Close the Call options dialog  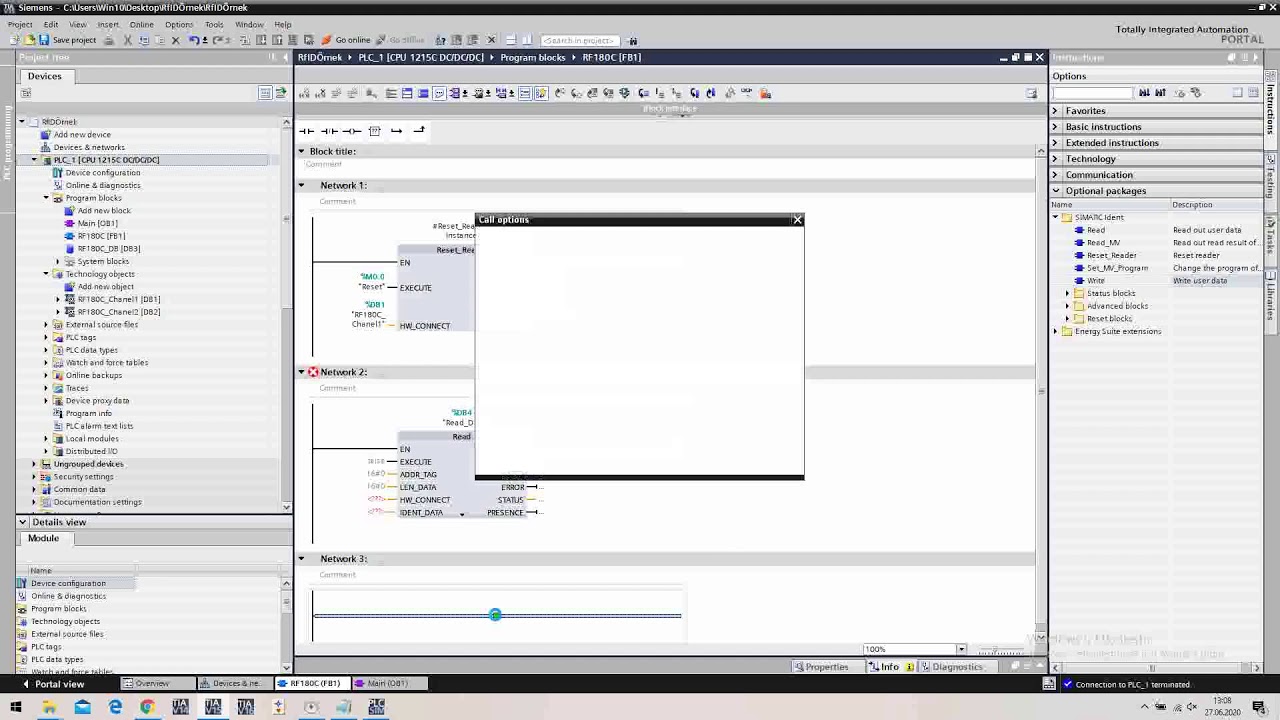coord(797,220)
